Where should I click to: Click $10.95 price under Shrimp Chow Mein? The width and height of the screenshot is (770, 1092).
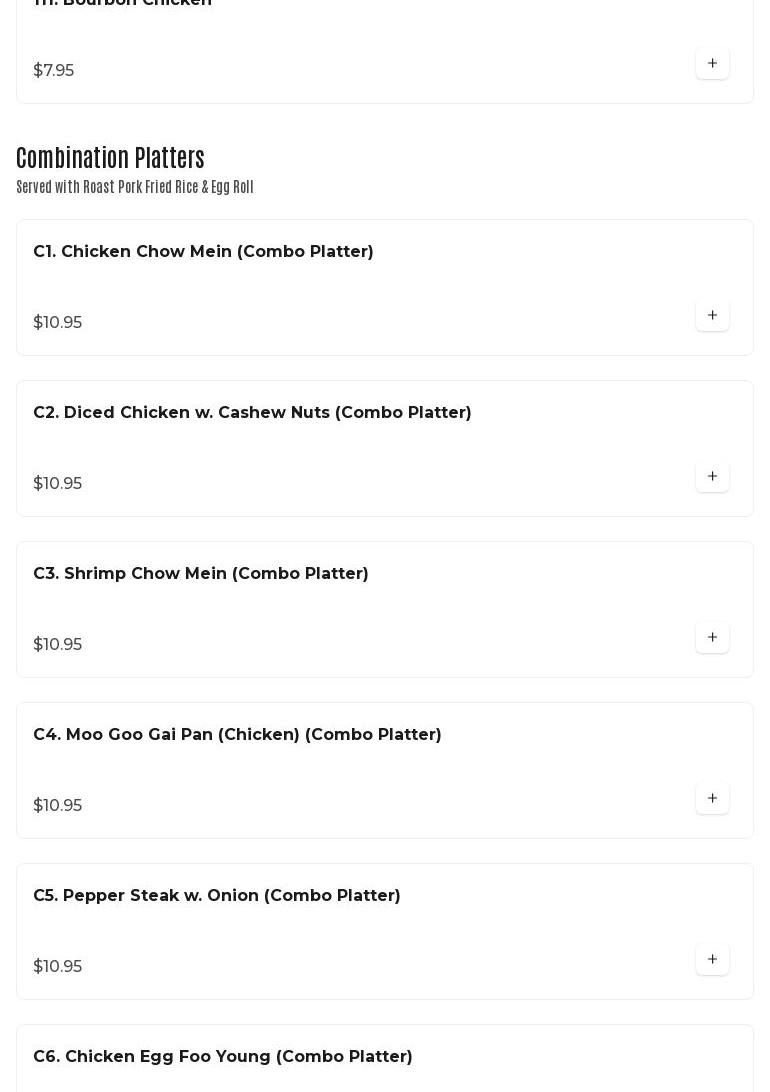point(57,644)
